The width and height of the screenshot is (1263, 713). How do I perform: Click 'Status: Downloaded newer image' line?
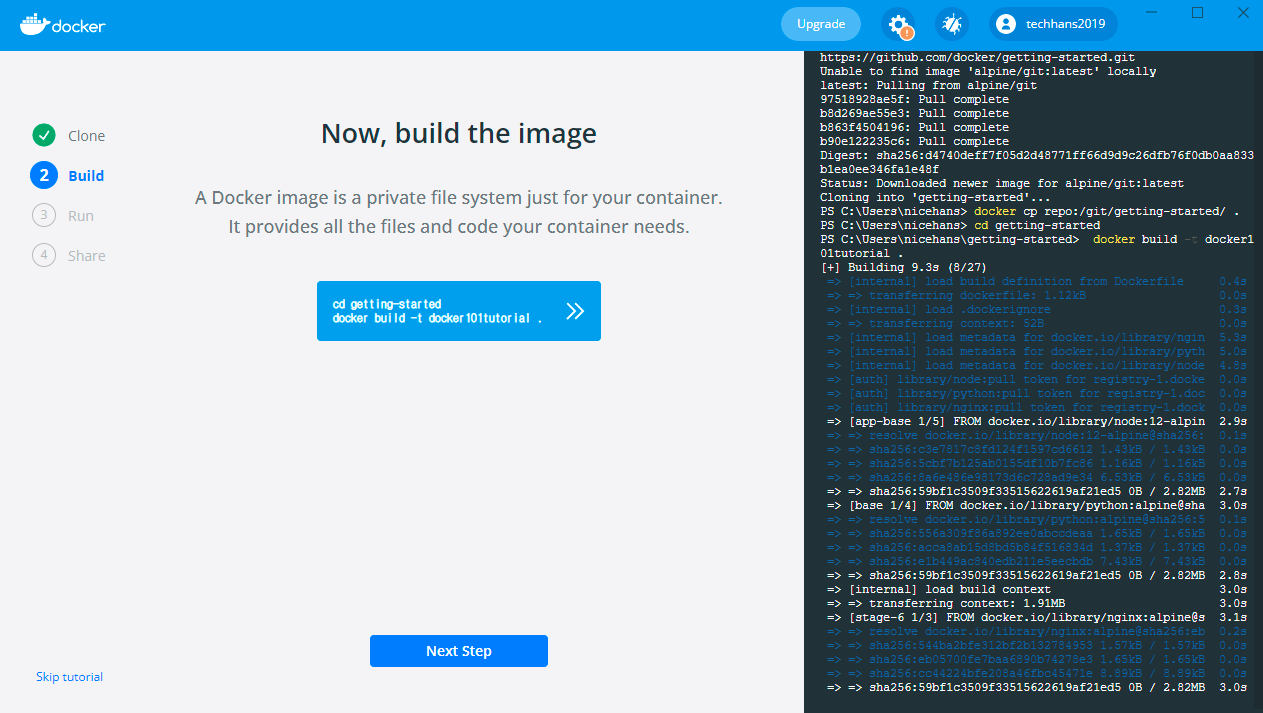(x=1002, y=184)
